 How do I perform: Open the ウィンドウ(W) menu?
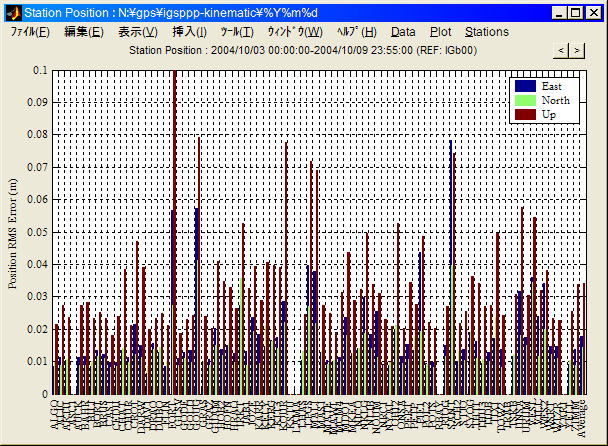tap(294, 32)
